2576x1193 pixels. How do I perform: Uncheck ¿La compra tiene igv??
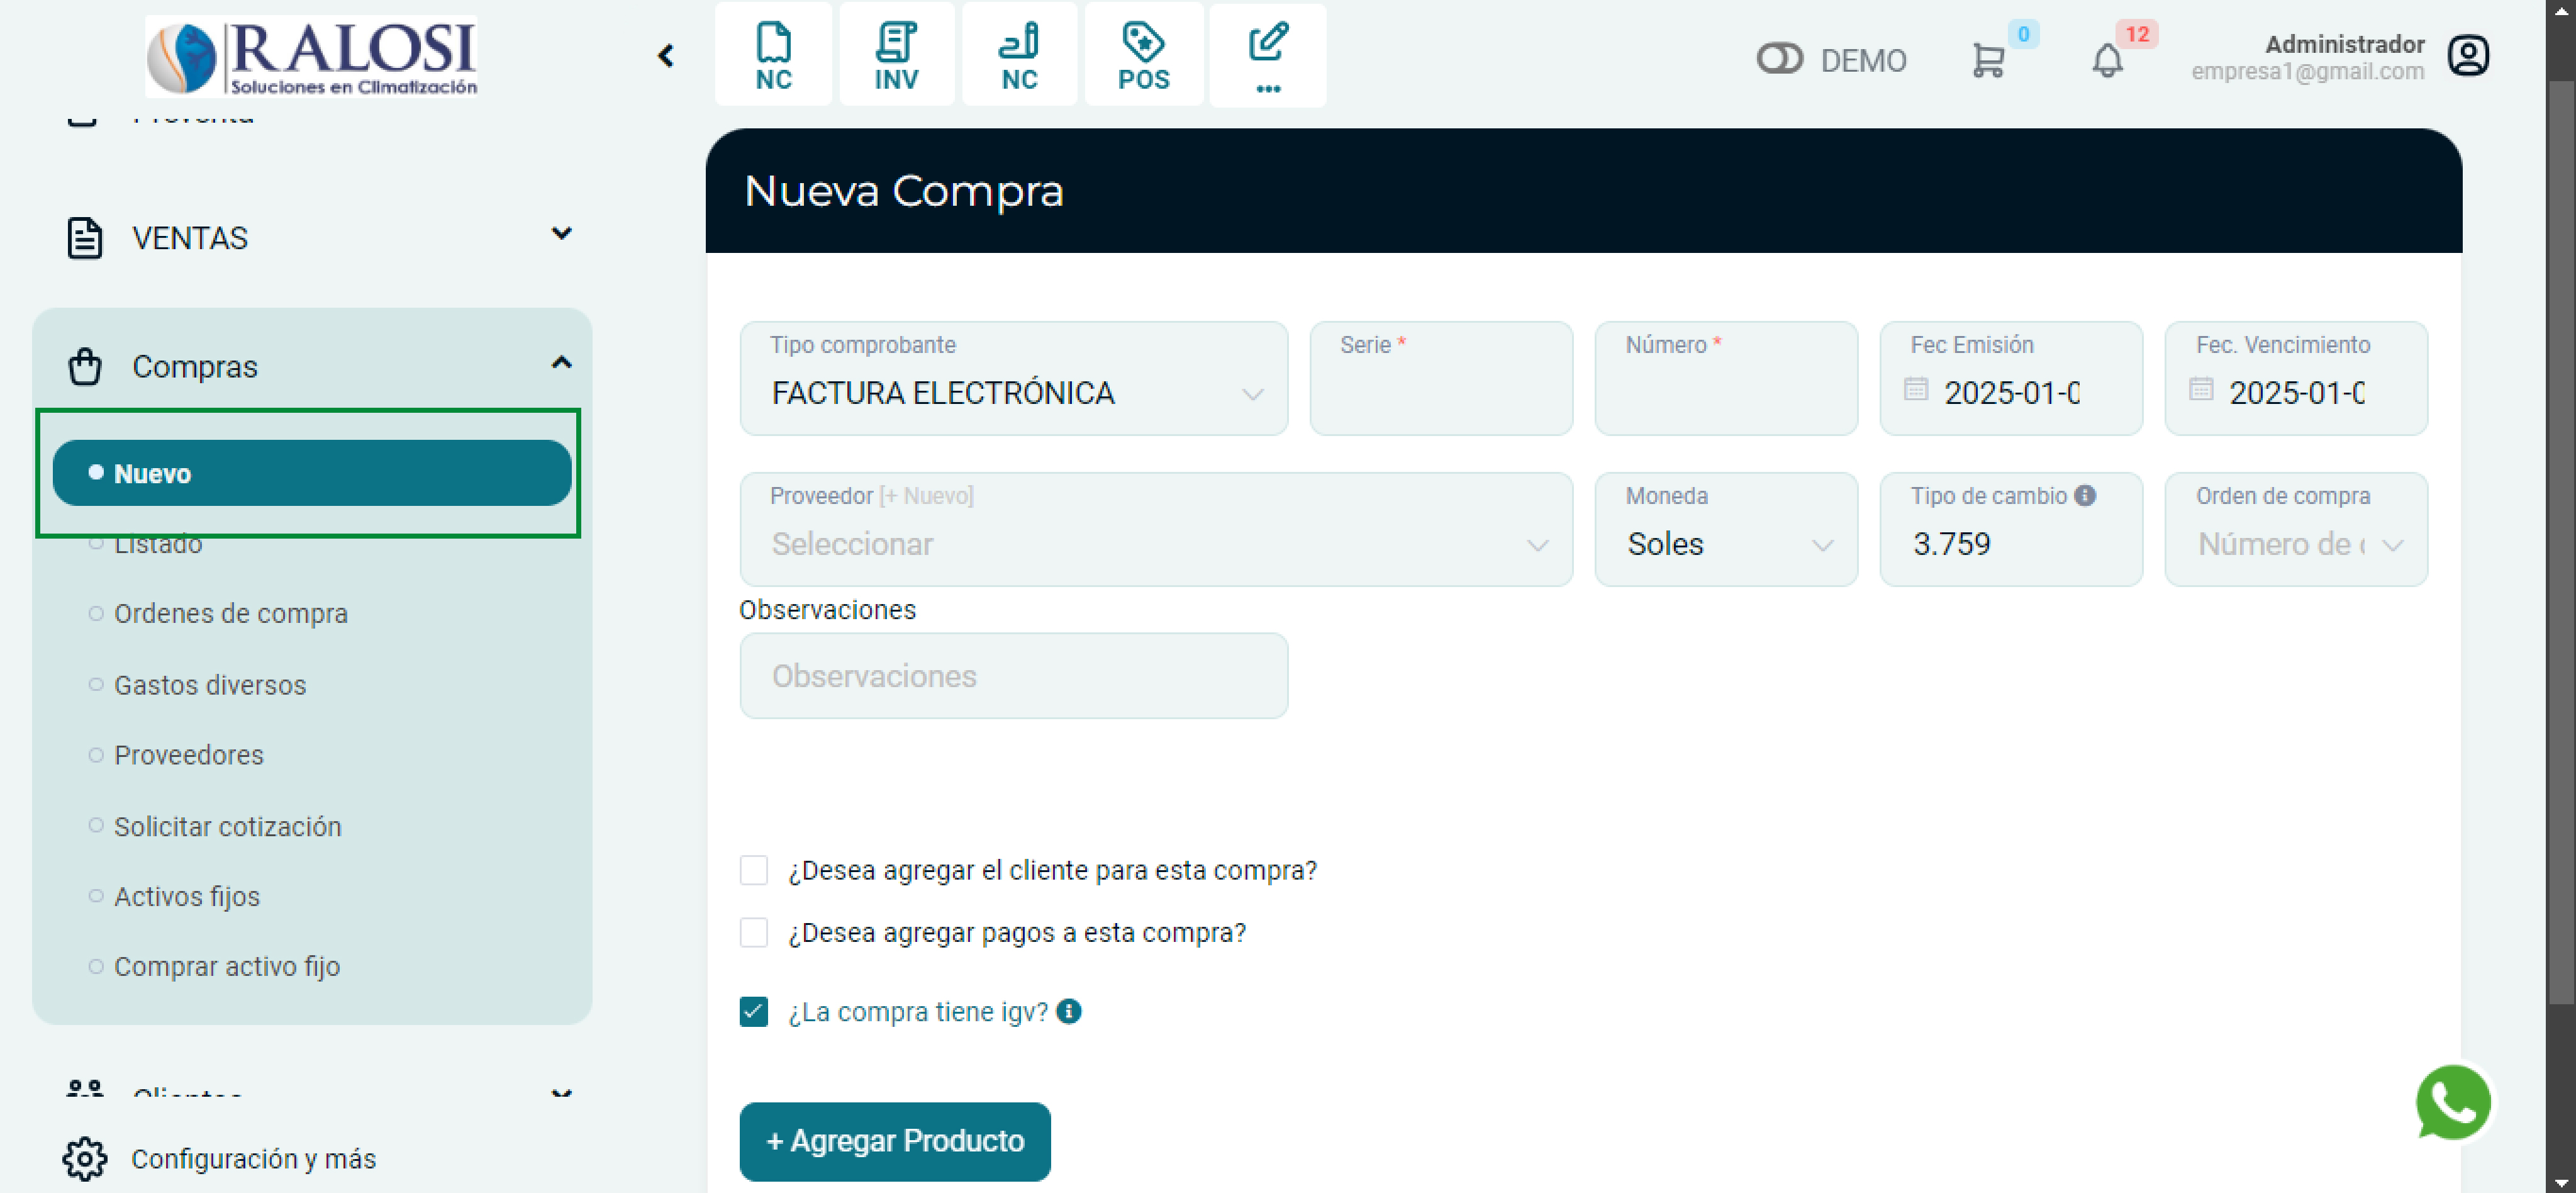tap(753, 1012)
